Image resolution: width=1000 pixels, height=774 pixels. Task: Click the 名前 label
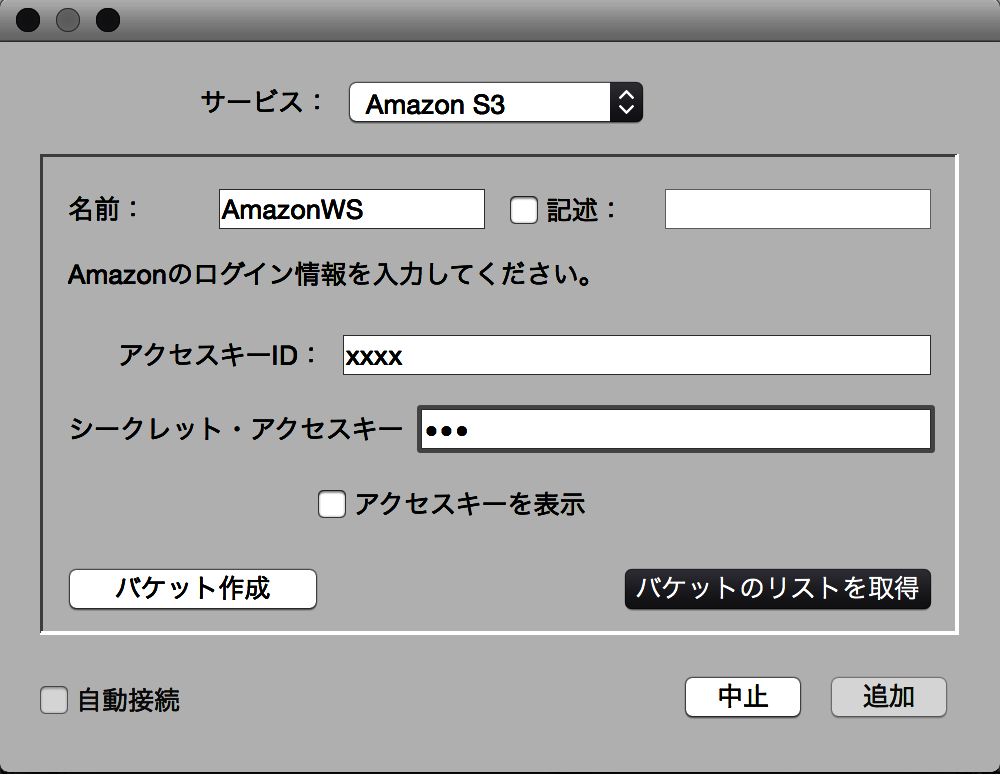[x=103, y=209]
